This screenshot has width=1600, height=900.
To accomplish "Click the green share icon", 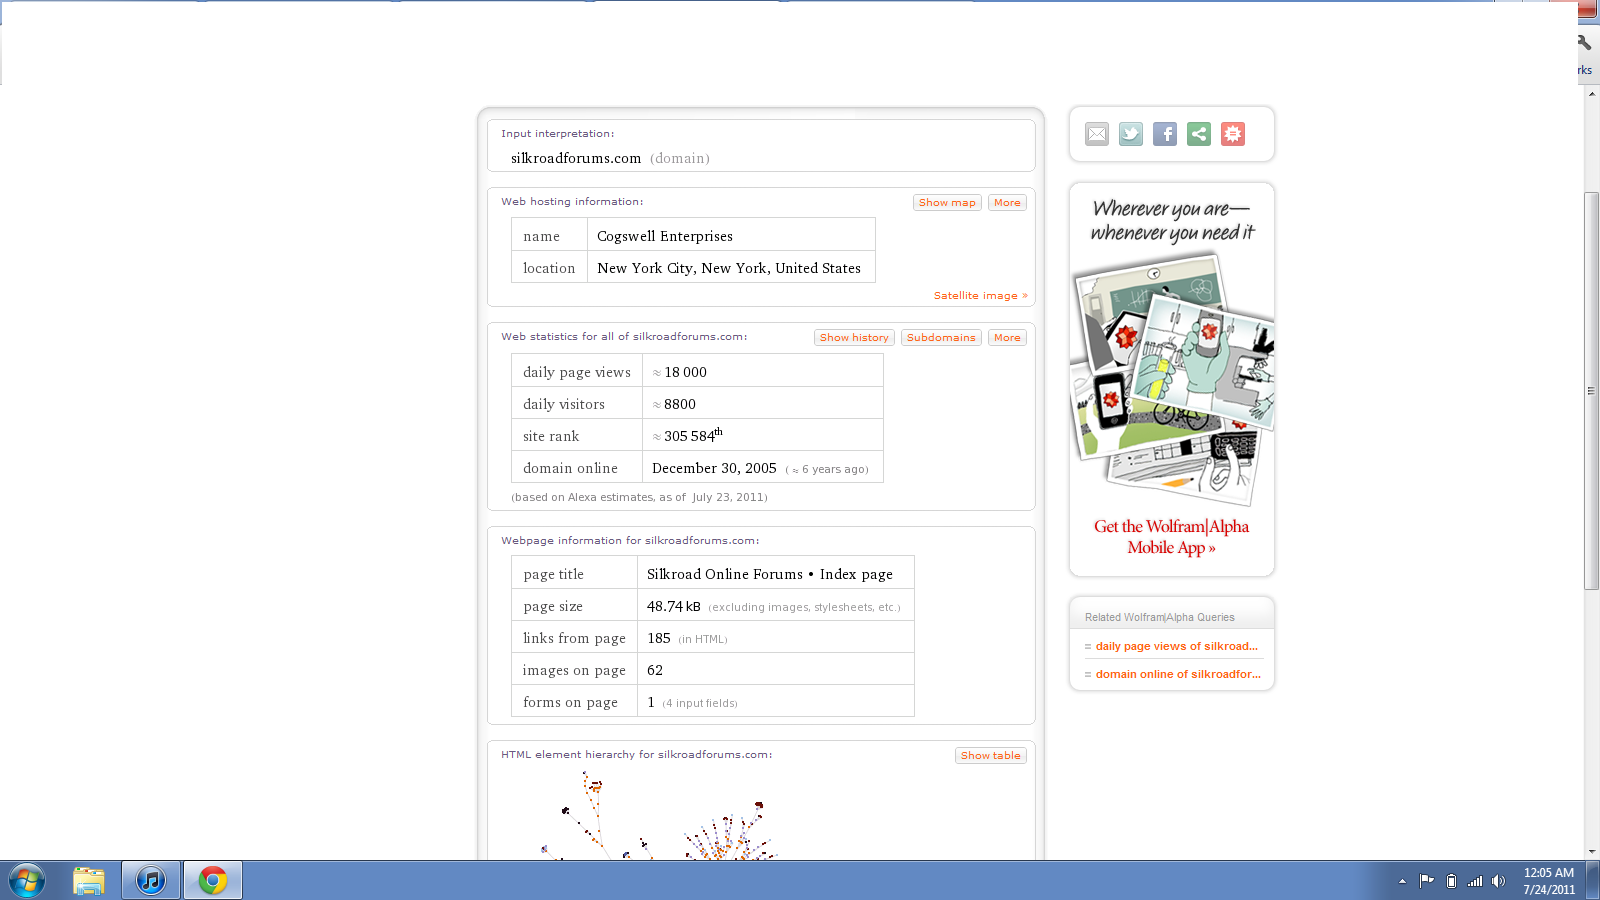I will pos(1199,134).
